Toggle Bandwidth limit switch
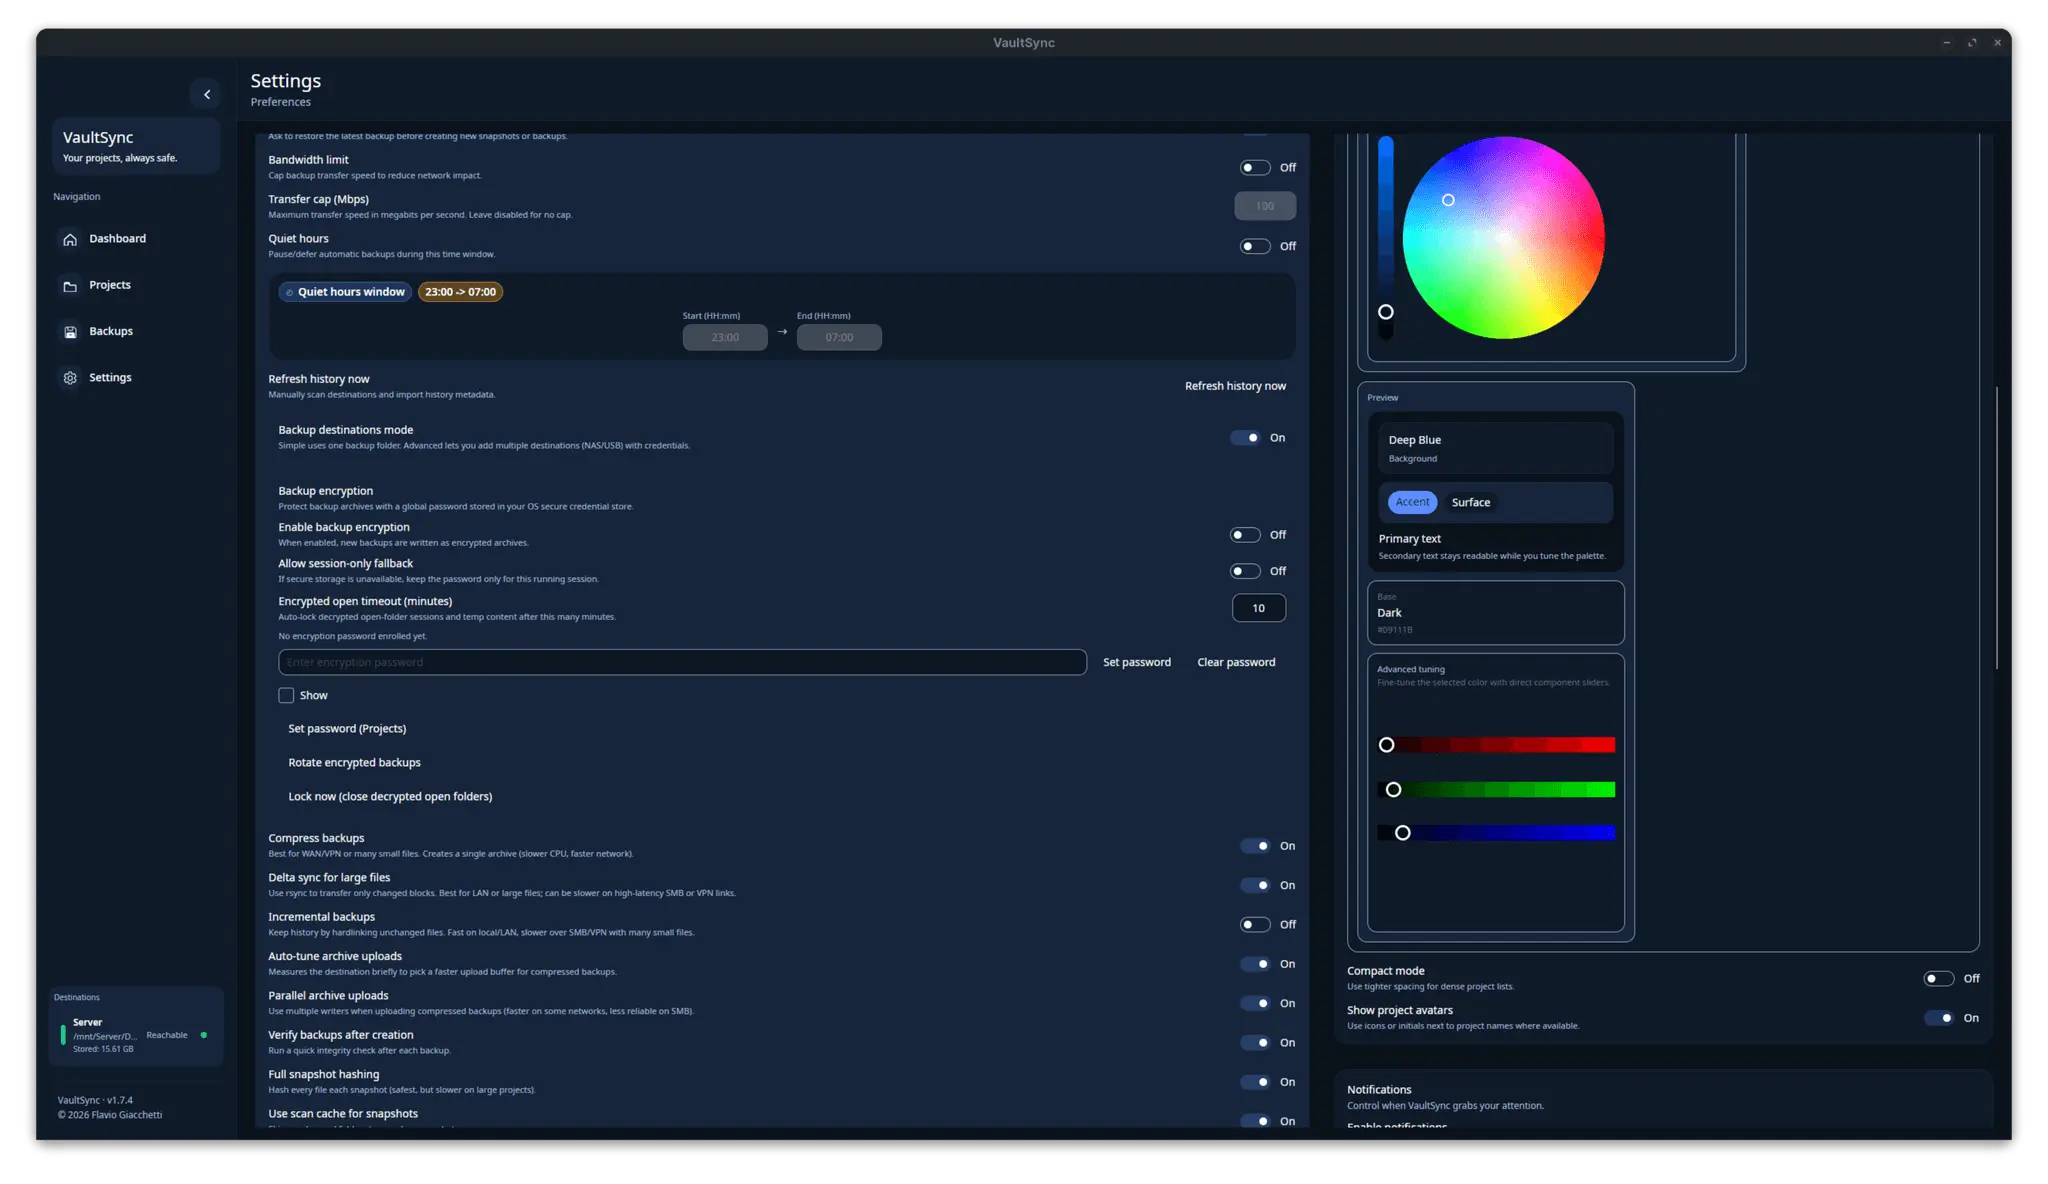This screenshot has width=2048, height=1184. click(x=1255, y=167)
